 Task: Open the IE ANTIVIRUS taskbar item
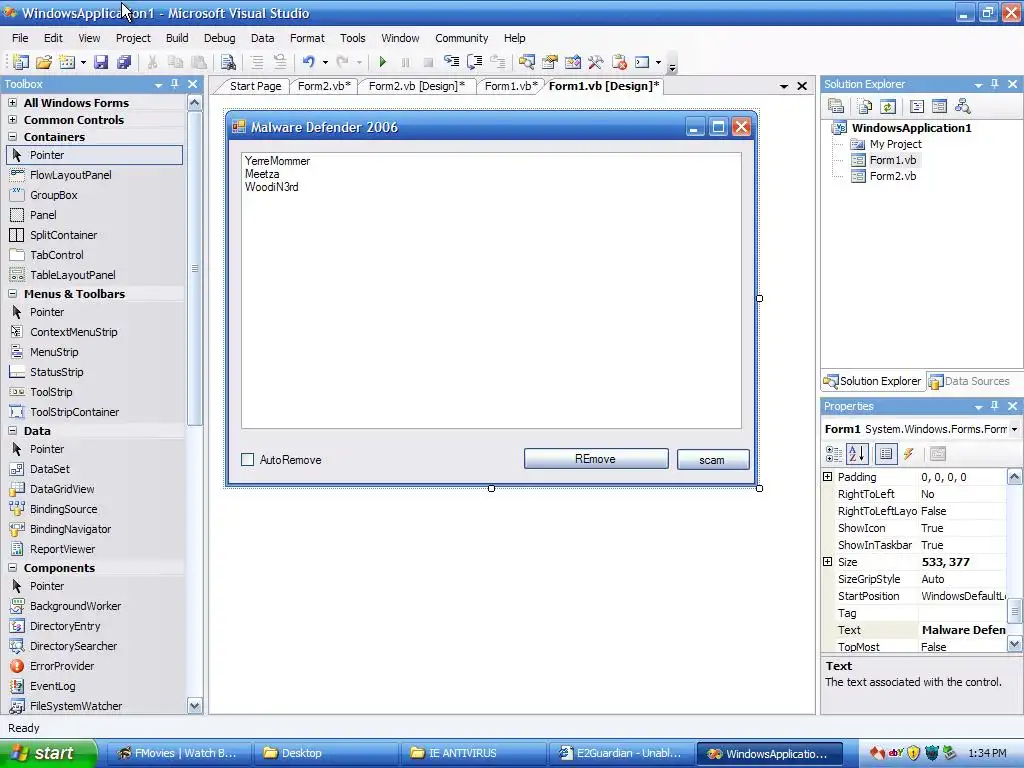coord(472,753)
